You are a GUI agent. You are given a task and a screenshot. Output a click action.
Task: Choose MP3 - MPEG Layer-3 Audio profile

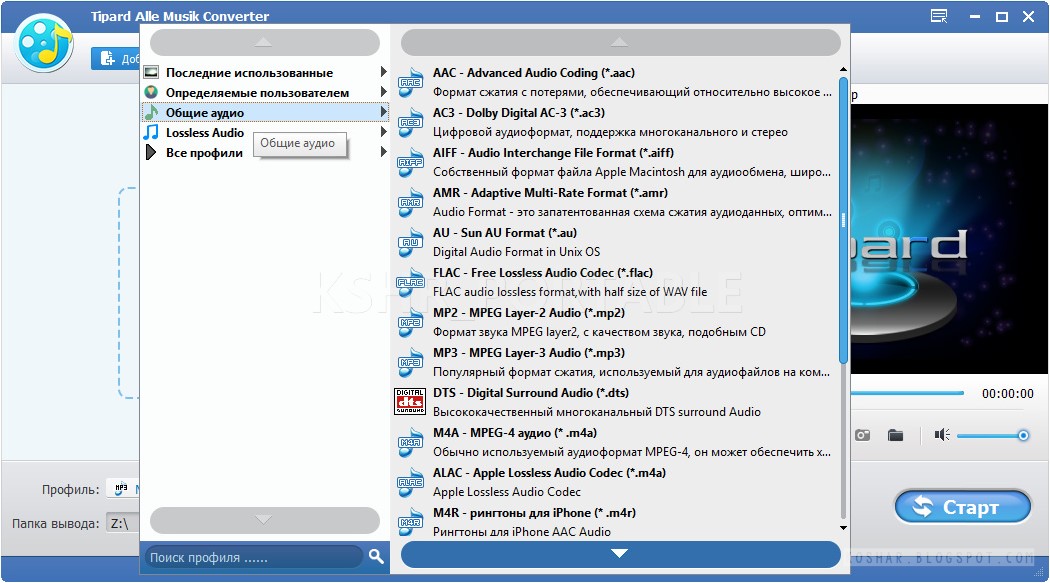click(x=615, y=363)
